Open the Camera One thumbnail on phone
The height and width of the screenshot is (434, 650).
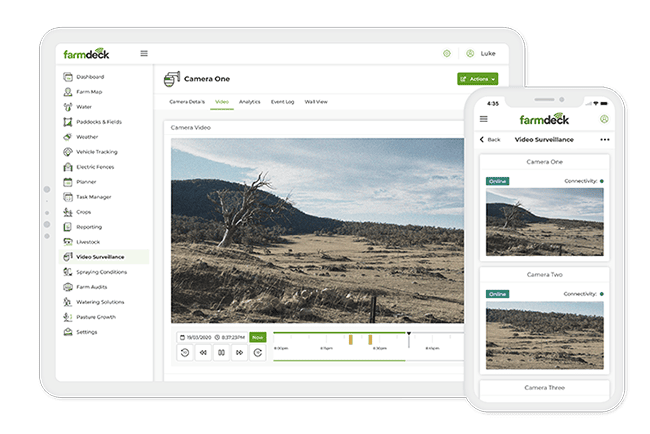(545, 222)
